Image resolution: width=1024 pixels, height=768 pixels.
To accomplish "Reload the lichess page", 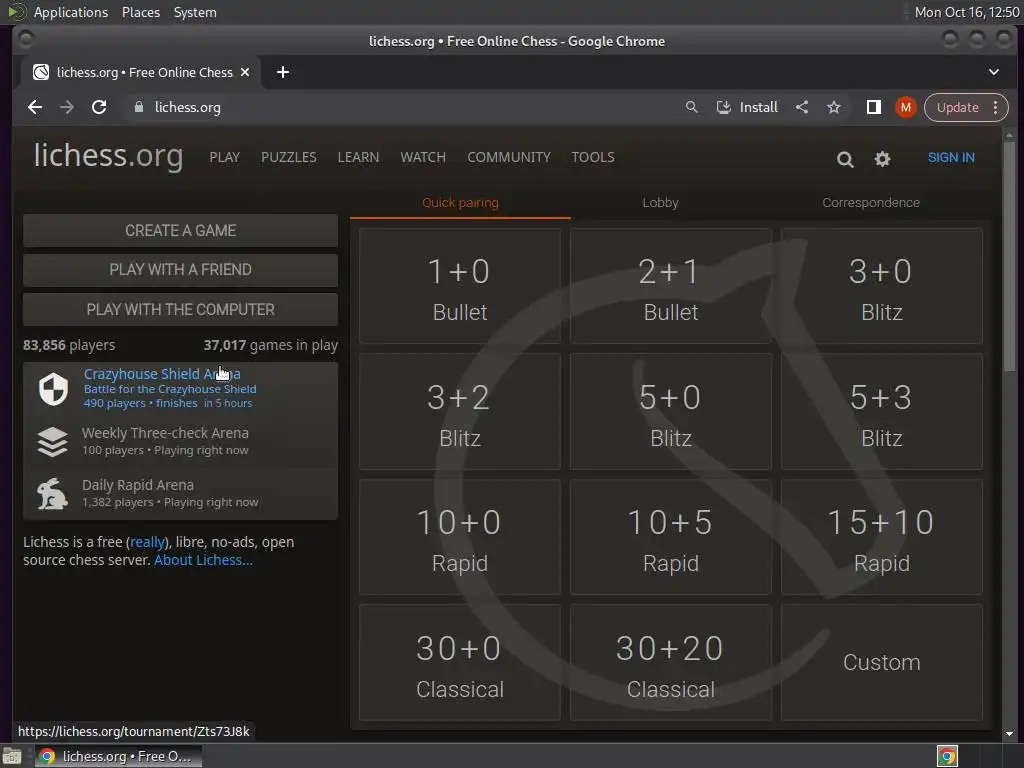I will (99, 107).
